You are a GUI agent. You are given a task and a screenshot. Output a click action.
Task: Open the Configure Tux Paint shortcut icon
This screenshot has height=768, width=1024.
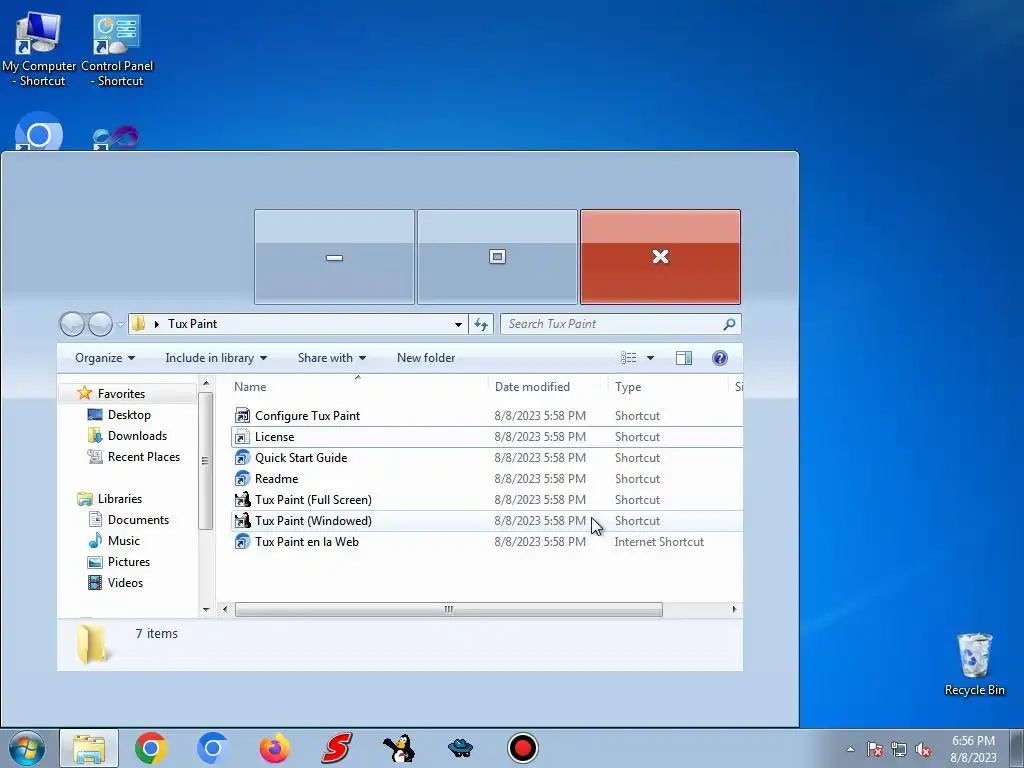coord(242,415)
